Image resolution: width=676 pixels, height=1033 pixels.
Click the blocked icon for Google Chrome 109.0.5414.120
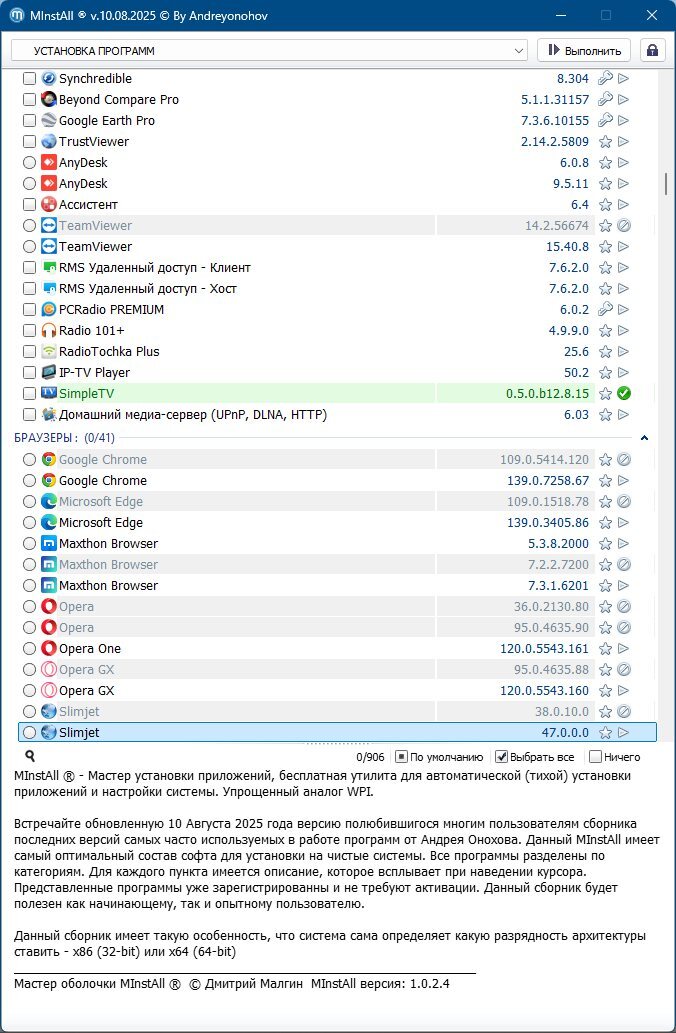point(624,459)
